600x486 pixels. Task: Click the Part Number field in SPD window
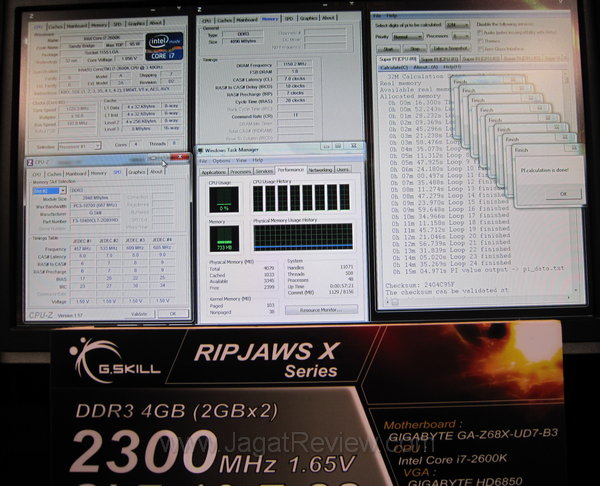(x=95, y=220)
